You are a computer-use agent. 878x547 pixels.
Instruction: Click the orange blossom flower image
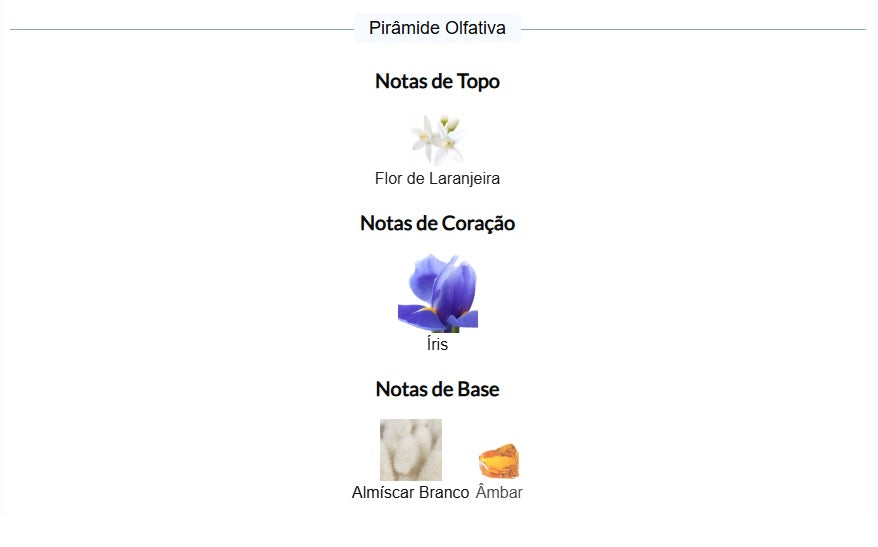(437, 140)
